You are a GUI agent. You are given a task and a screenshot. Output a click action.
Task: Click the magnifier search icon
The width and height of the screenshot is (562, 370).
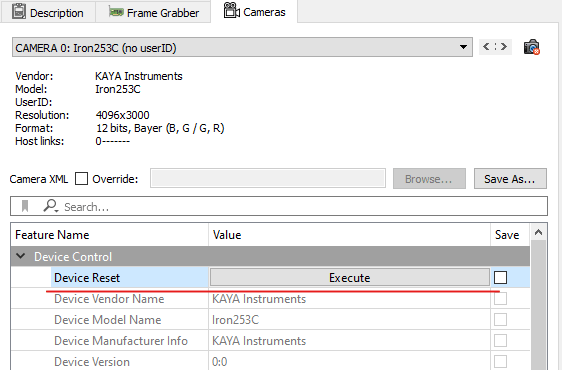(x=51, y=206)
